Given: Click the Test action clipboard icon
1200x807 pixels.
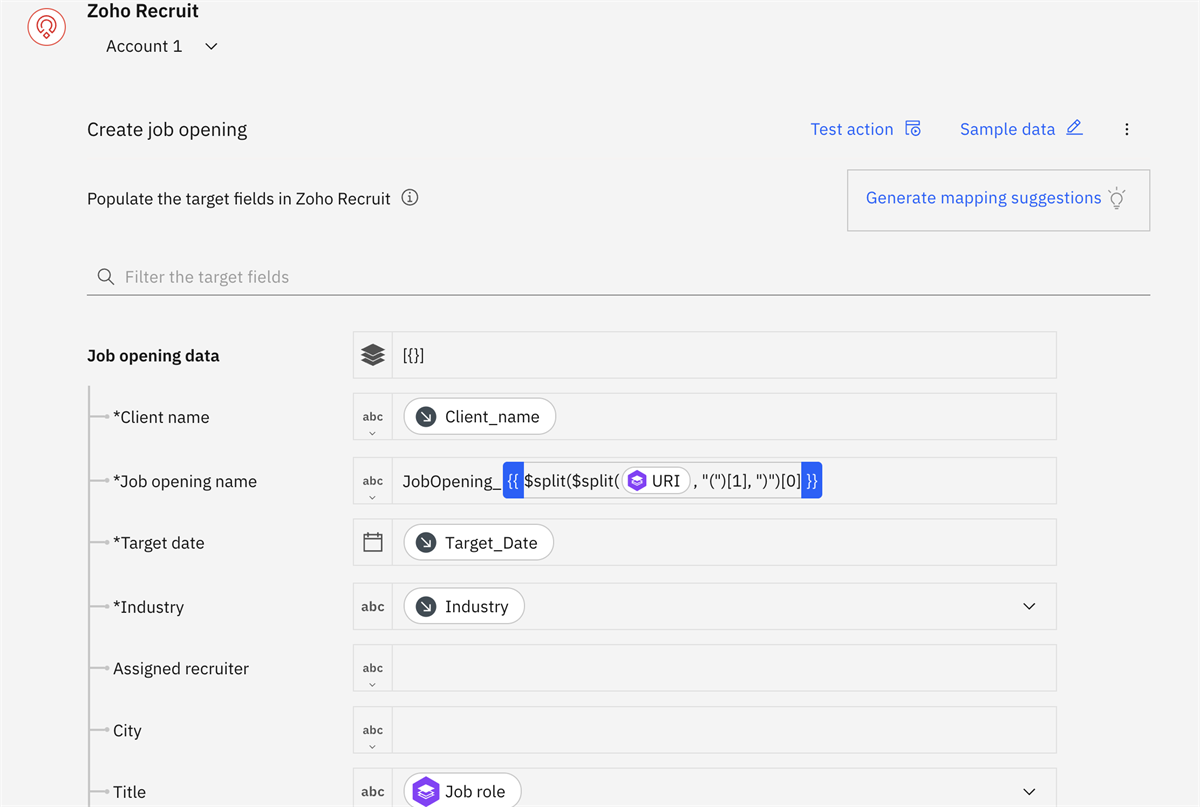Looking at the screenshot, I should pos(913,128).
